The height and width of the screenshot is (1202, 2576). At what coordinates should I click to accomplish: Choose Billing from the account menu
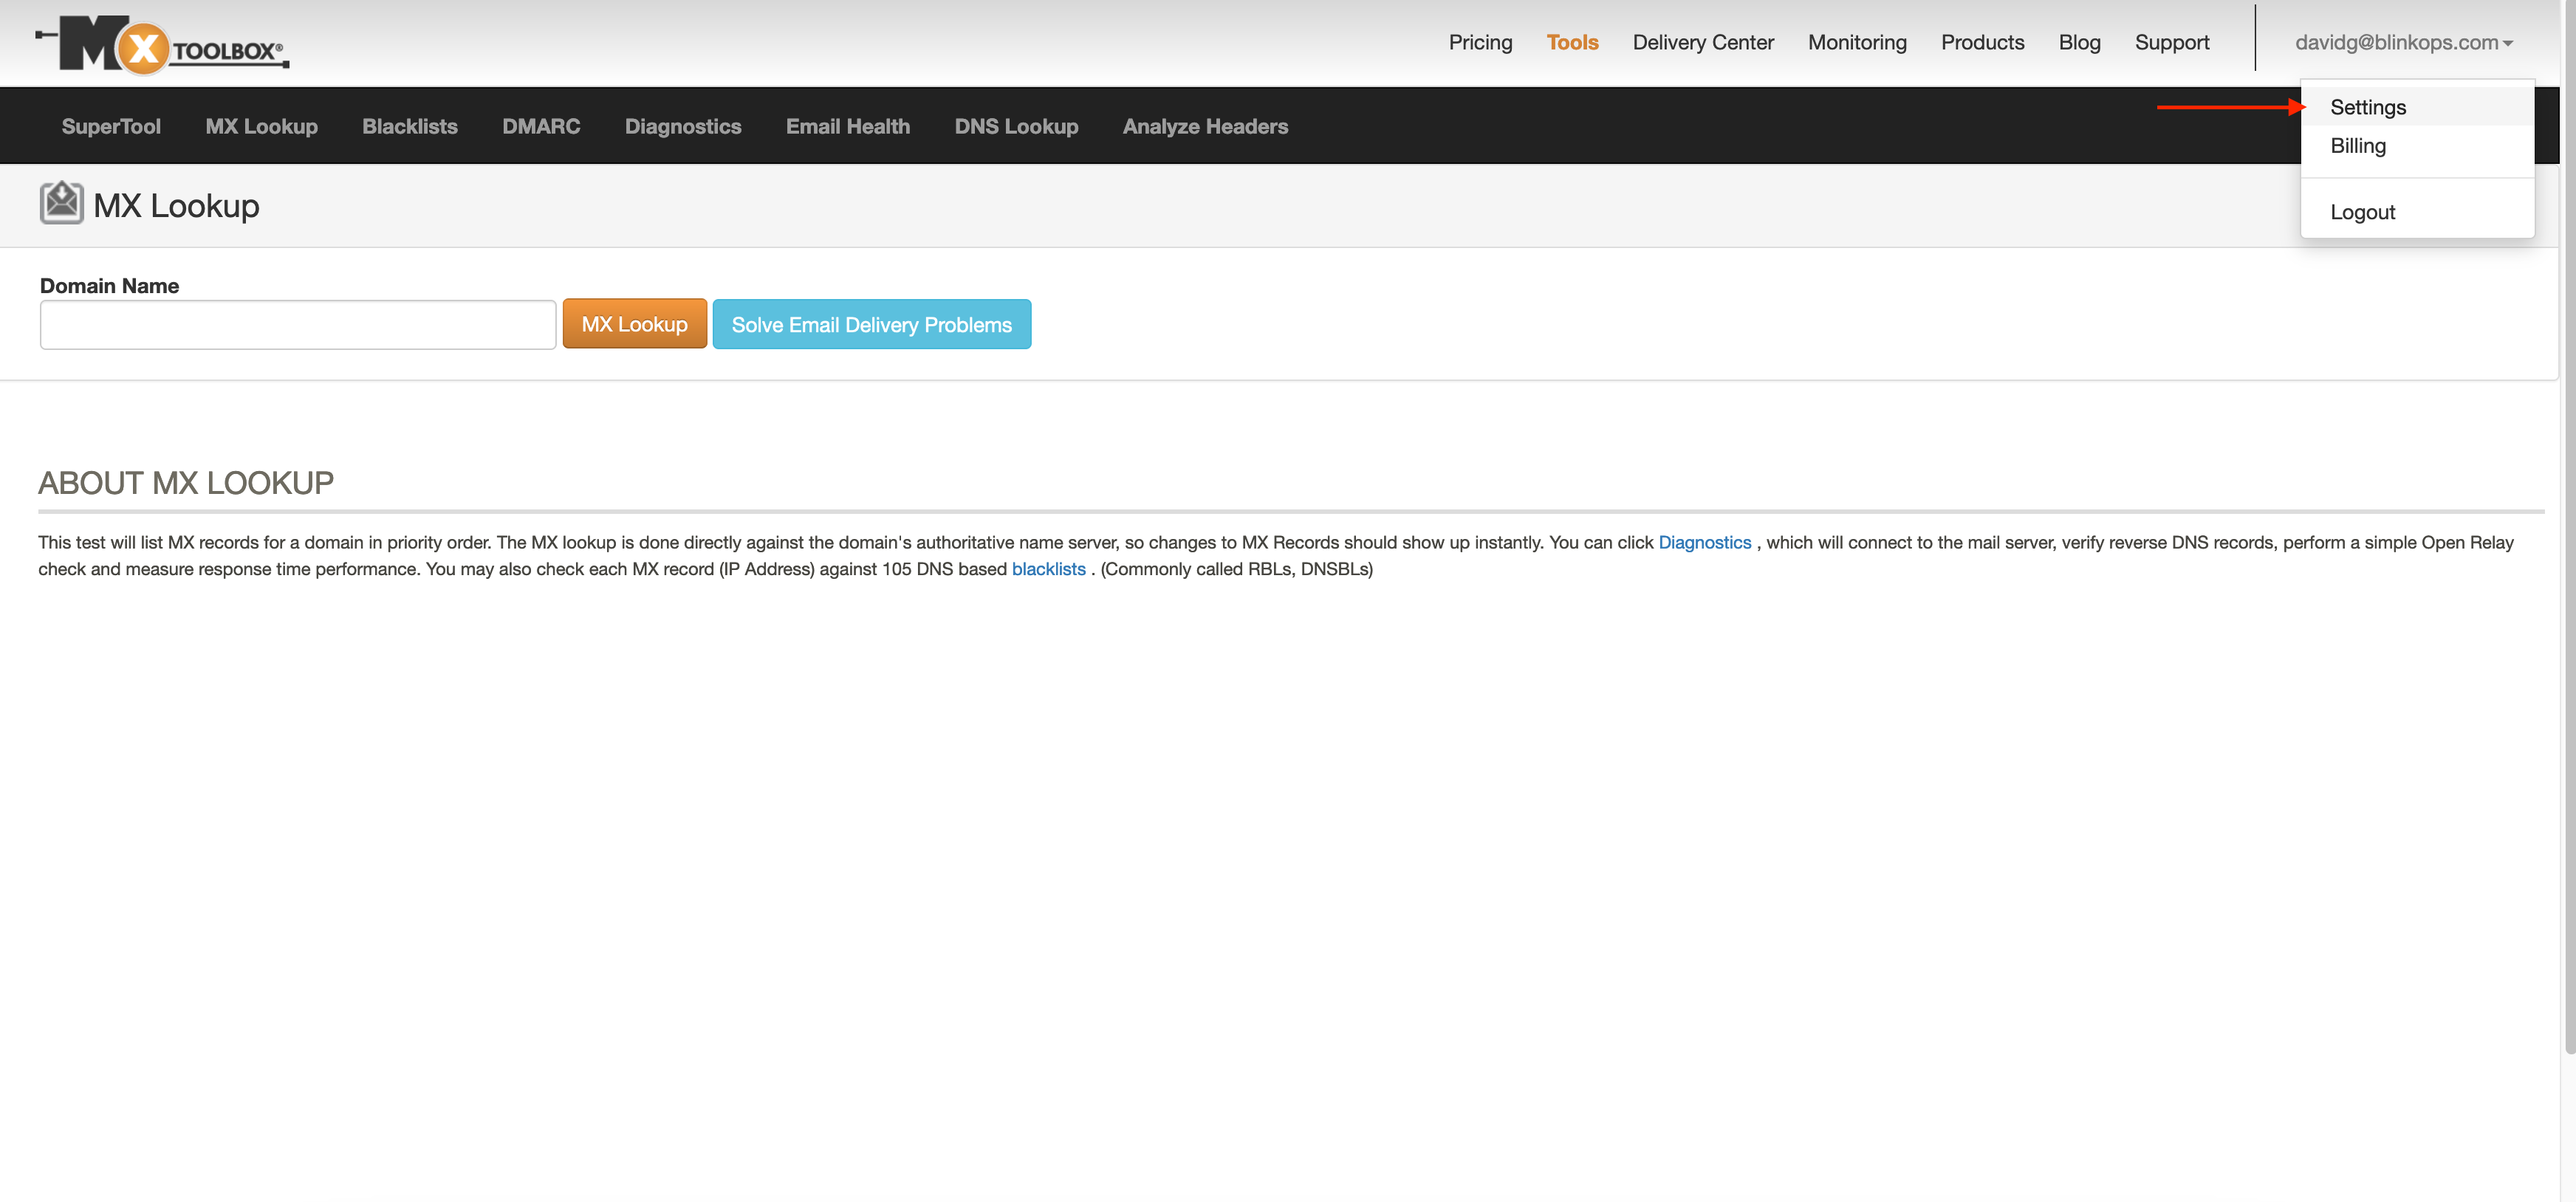(2417, 146)
